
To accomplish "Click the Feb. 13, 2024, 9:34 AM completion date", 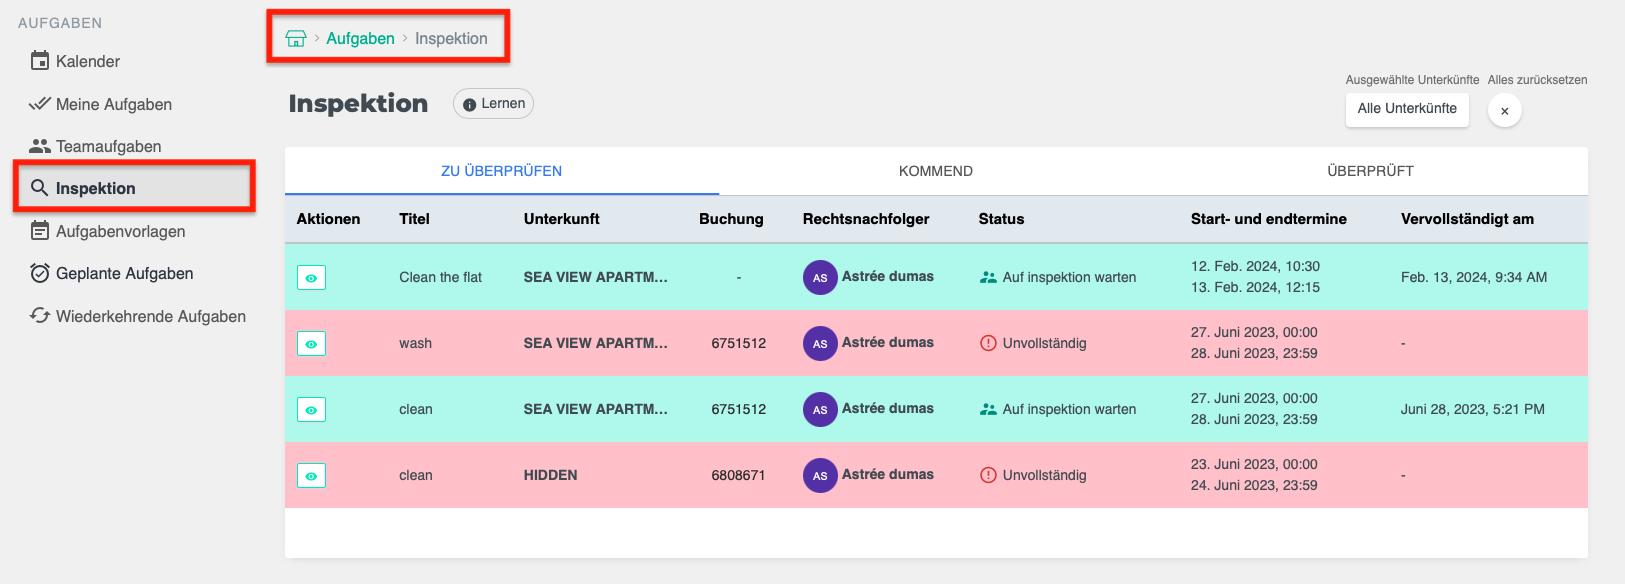I will (1474, 277).
